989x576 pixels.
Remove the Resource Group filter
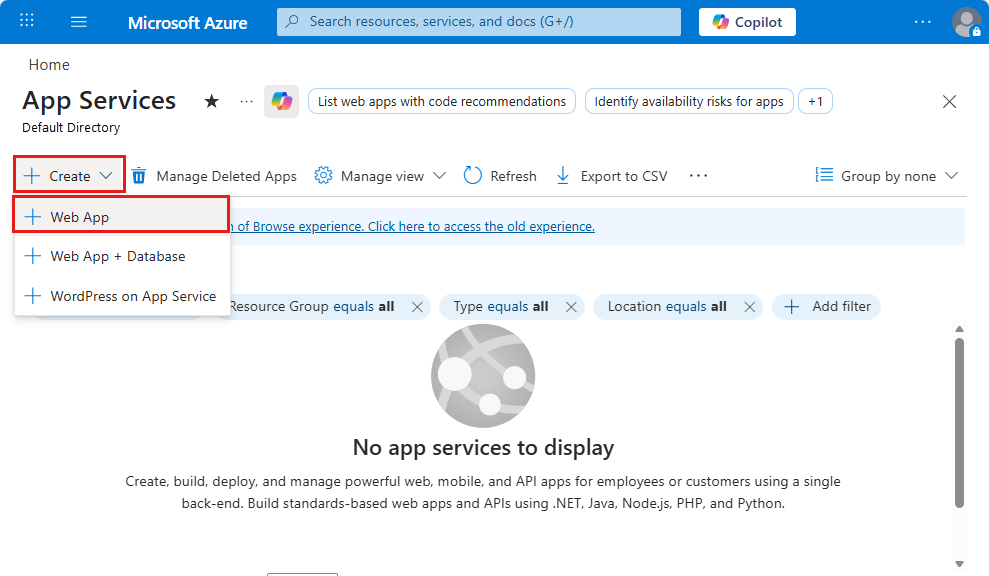pos(417,307)
